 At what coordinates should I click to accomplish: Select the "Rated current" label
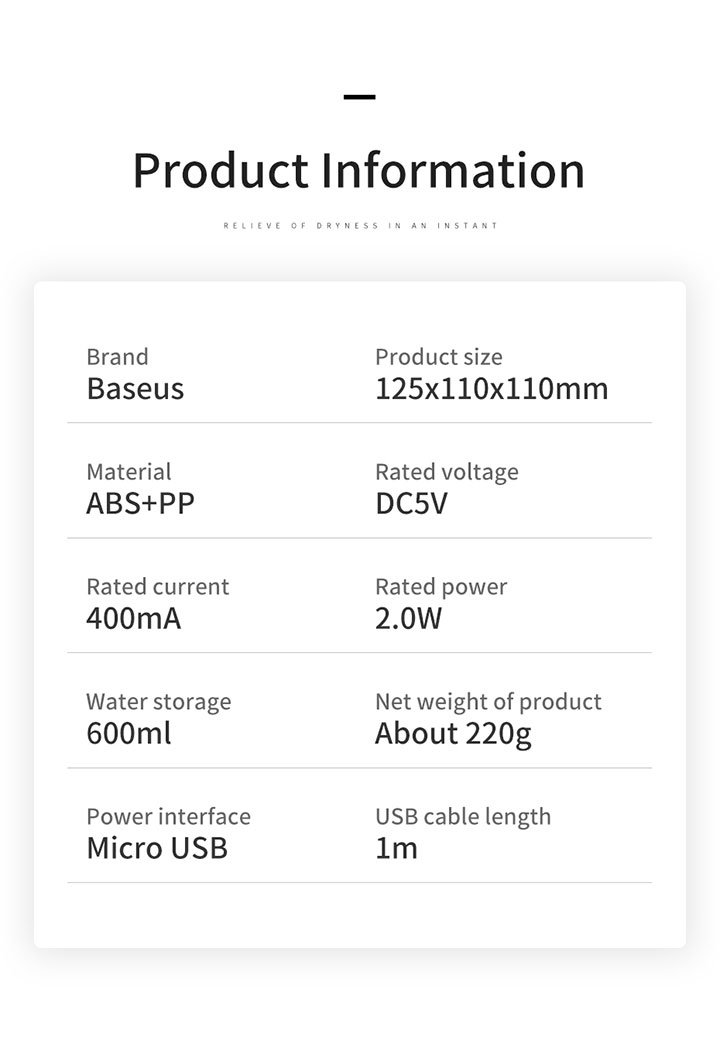pos(158,587)
